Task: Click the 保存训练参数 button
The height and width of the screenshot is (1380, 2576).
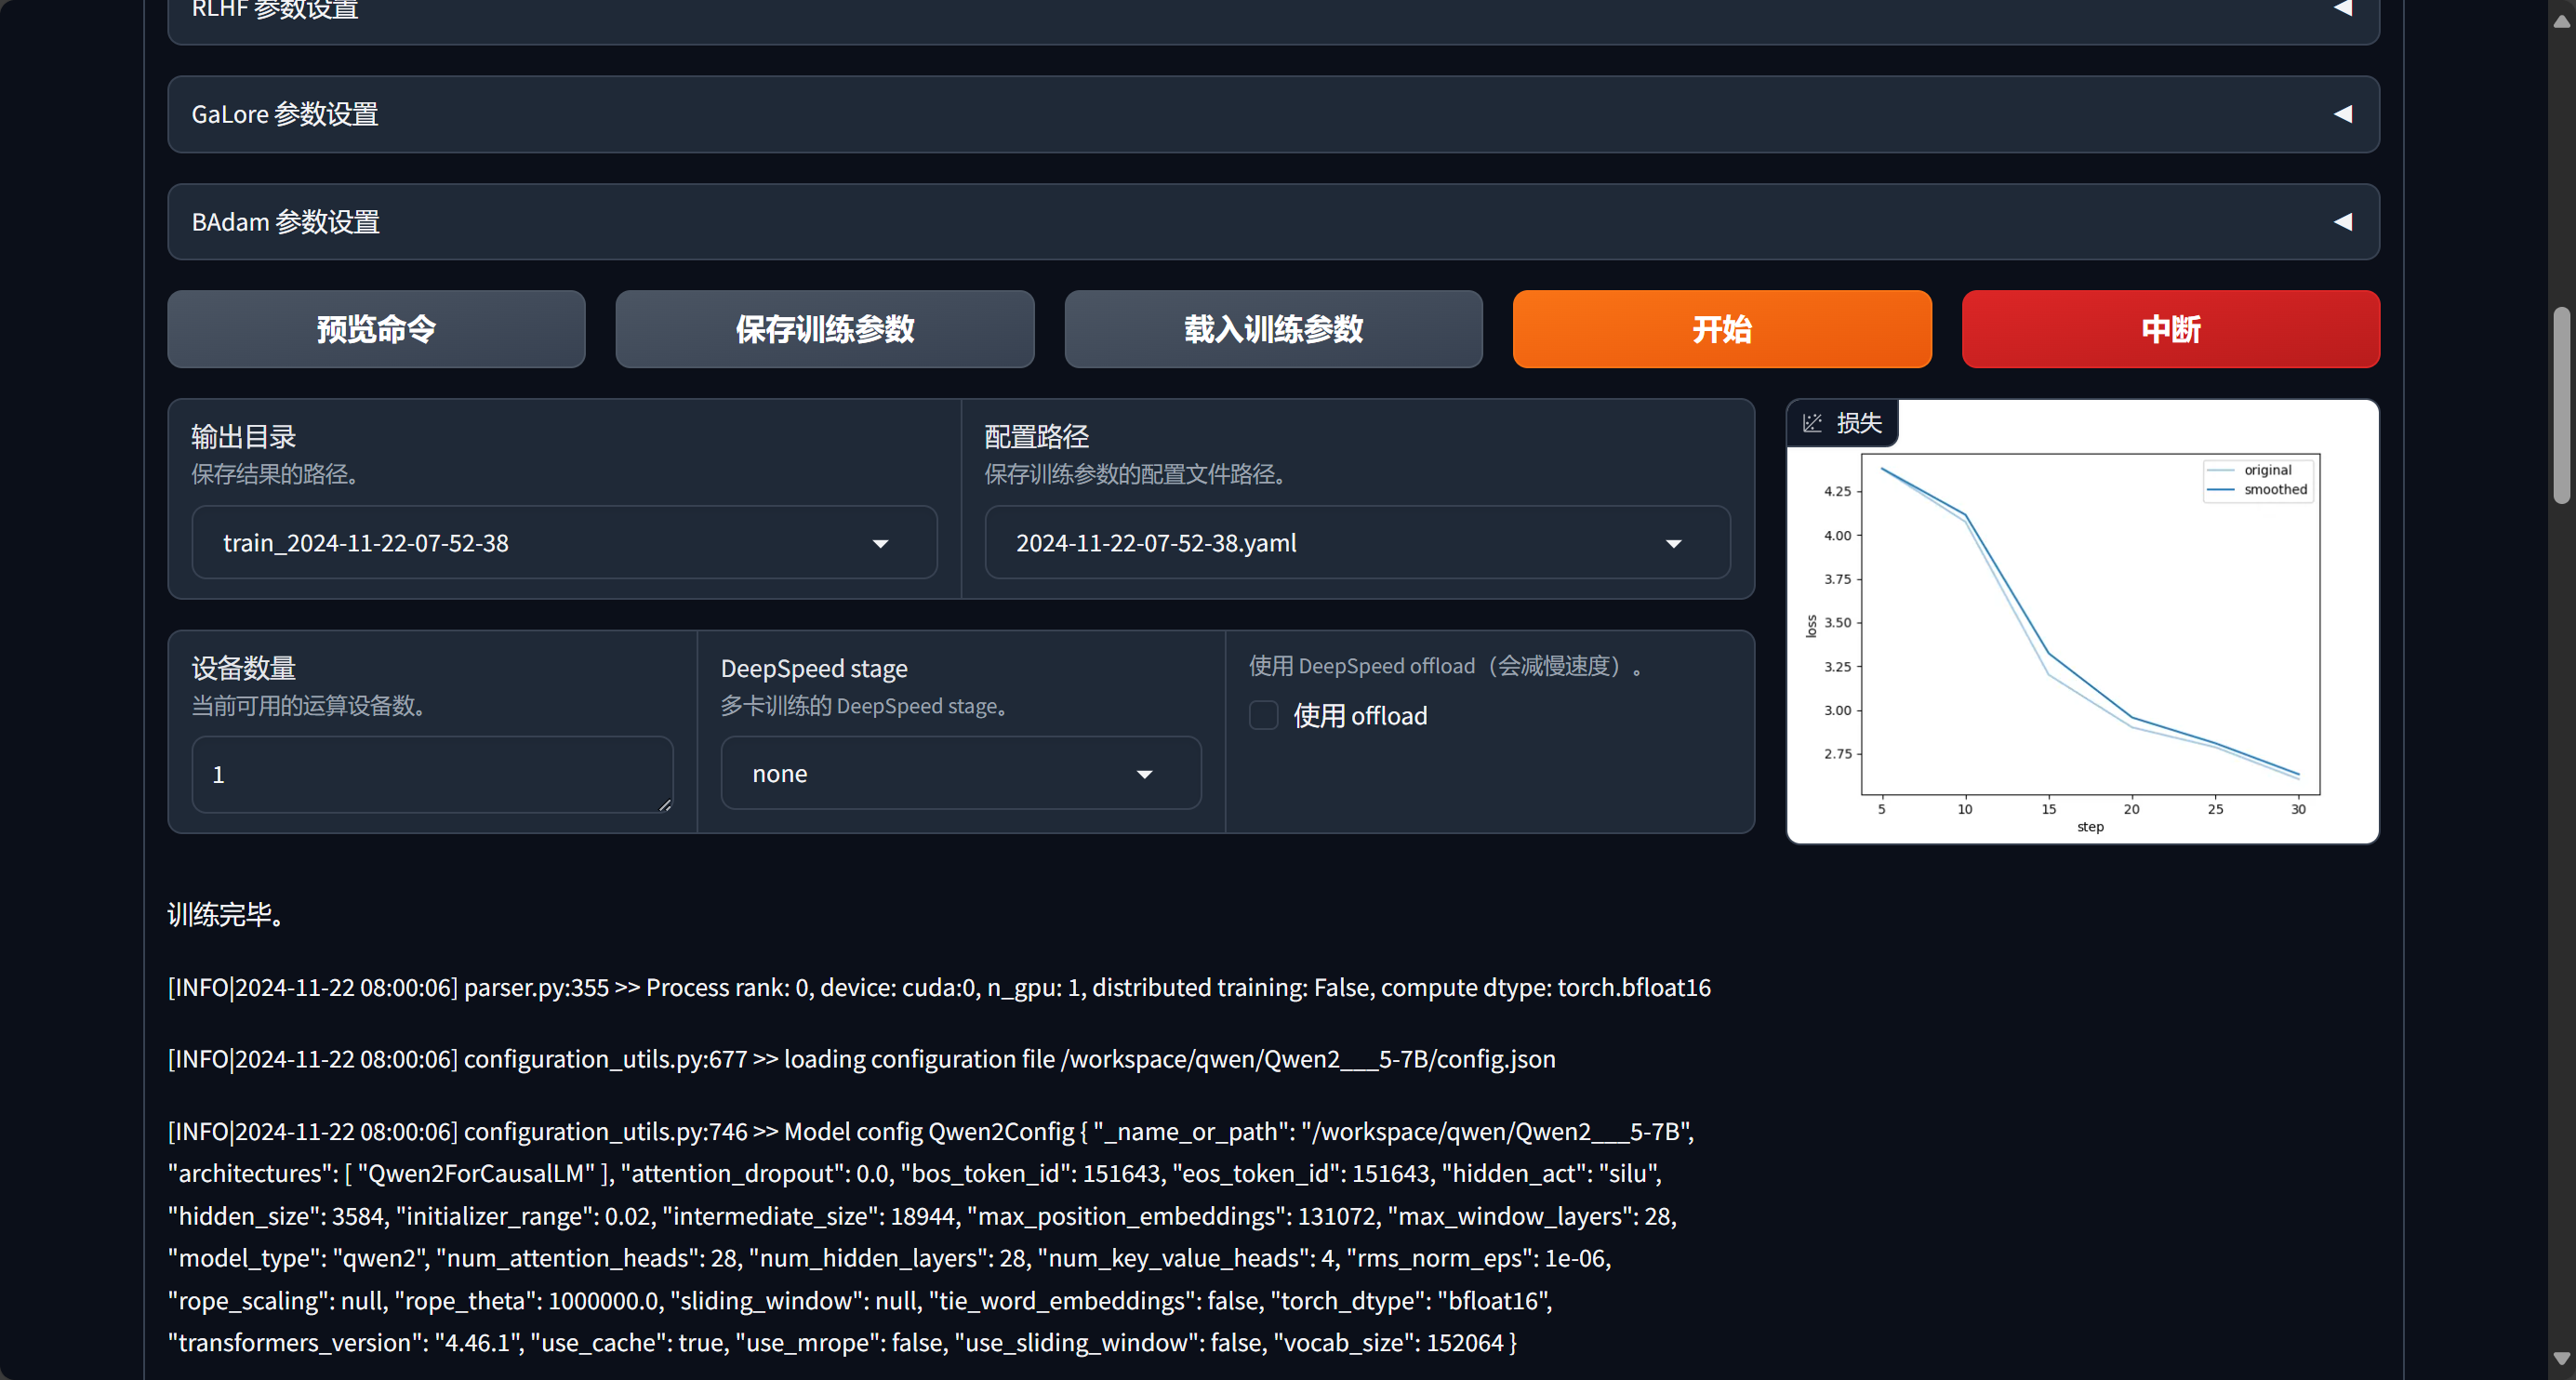Action: click(x=825, y=329)
